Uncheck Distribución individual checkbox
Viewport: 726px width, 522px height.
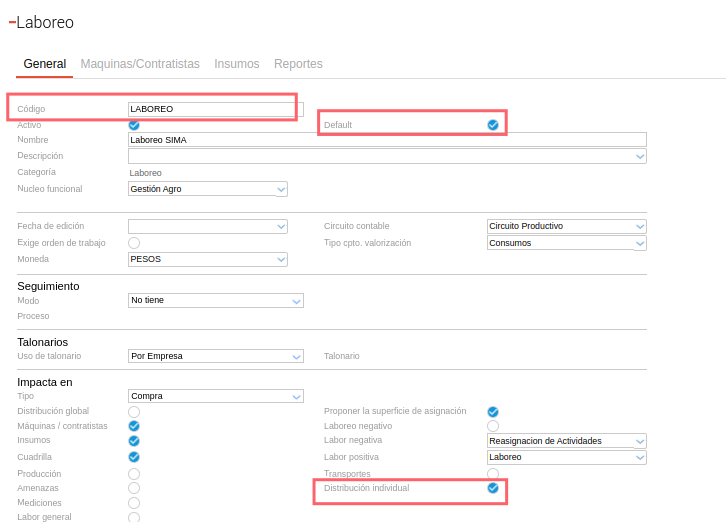point(493,488)
